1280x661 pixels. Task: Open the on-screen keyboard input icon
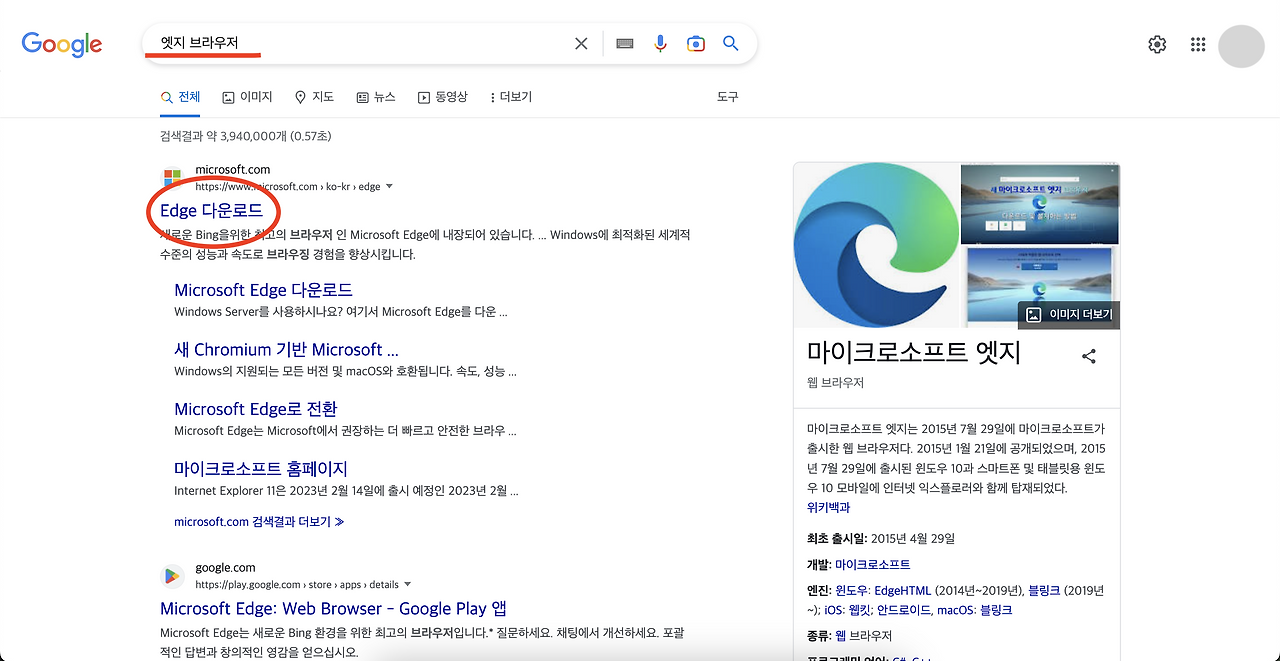(x=624, y=43)
